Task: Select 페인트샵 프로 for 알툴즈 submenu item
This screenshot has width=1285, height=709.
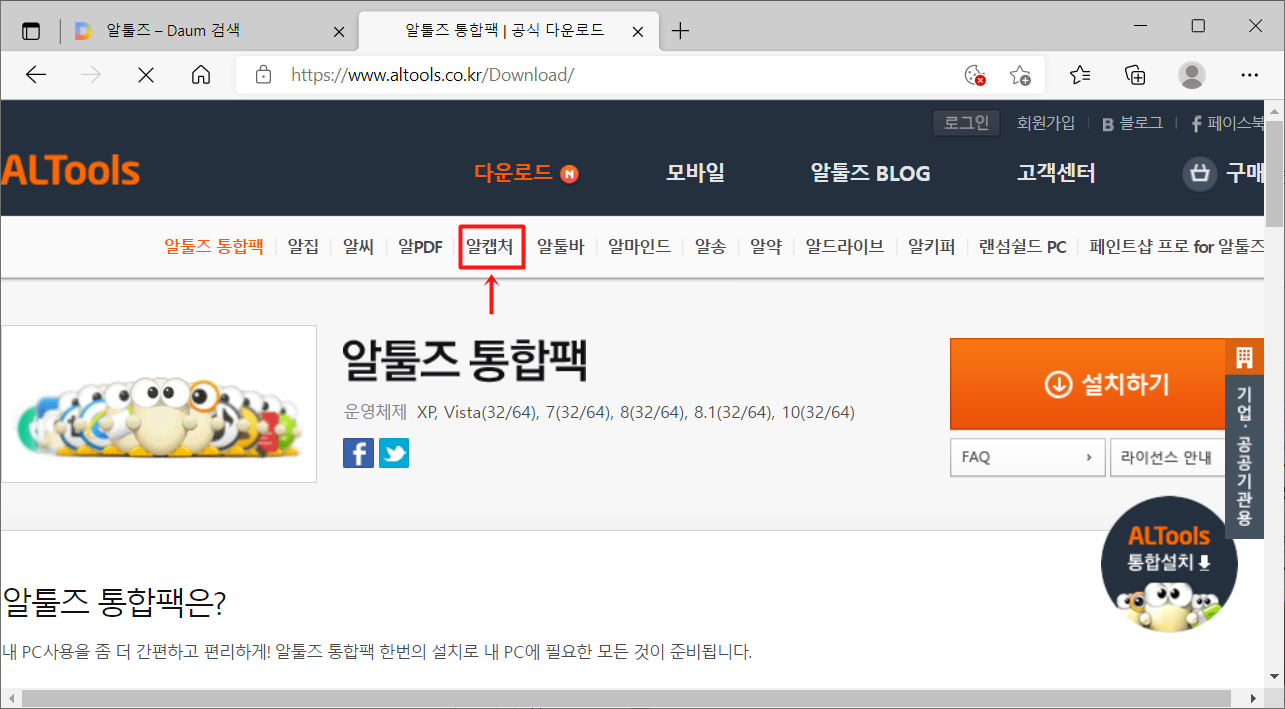Action: [x=1177, y=246]
